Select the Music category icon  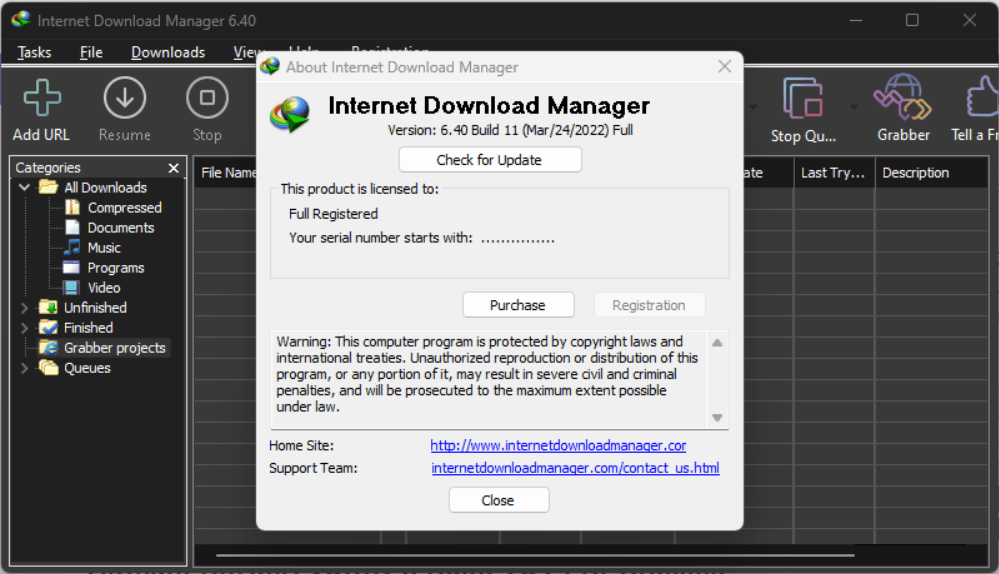point(73,247)
